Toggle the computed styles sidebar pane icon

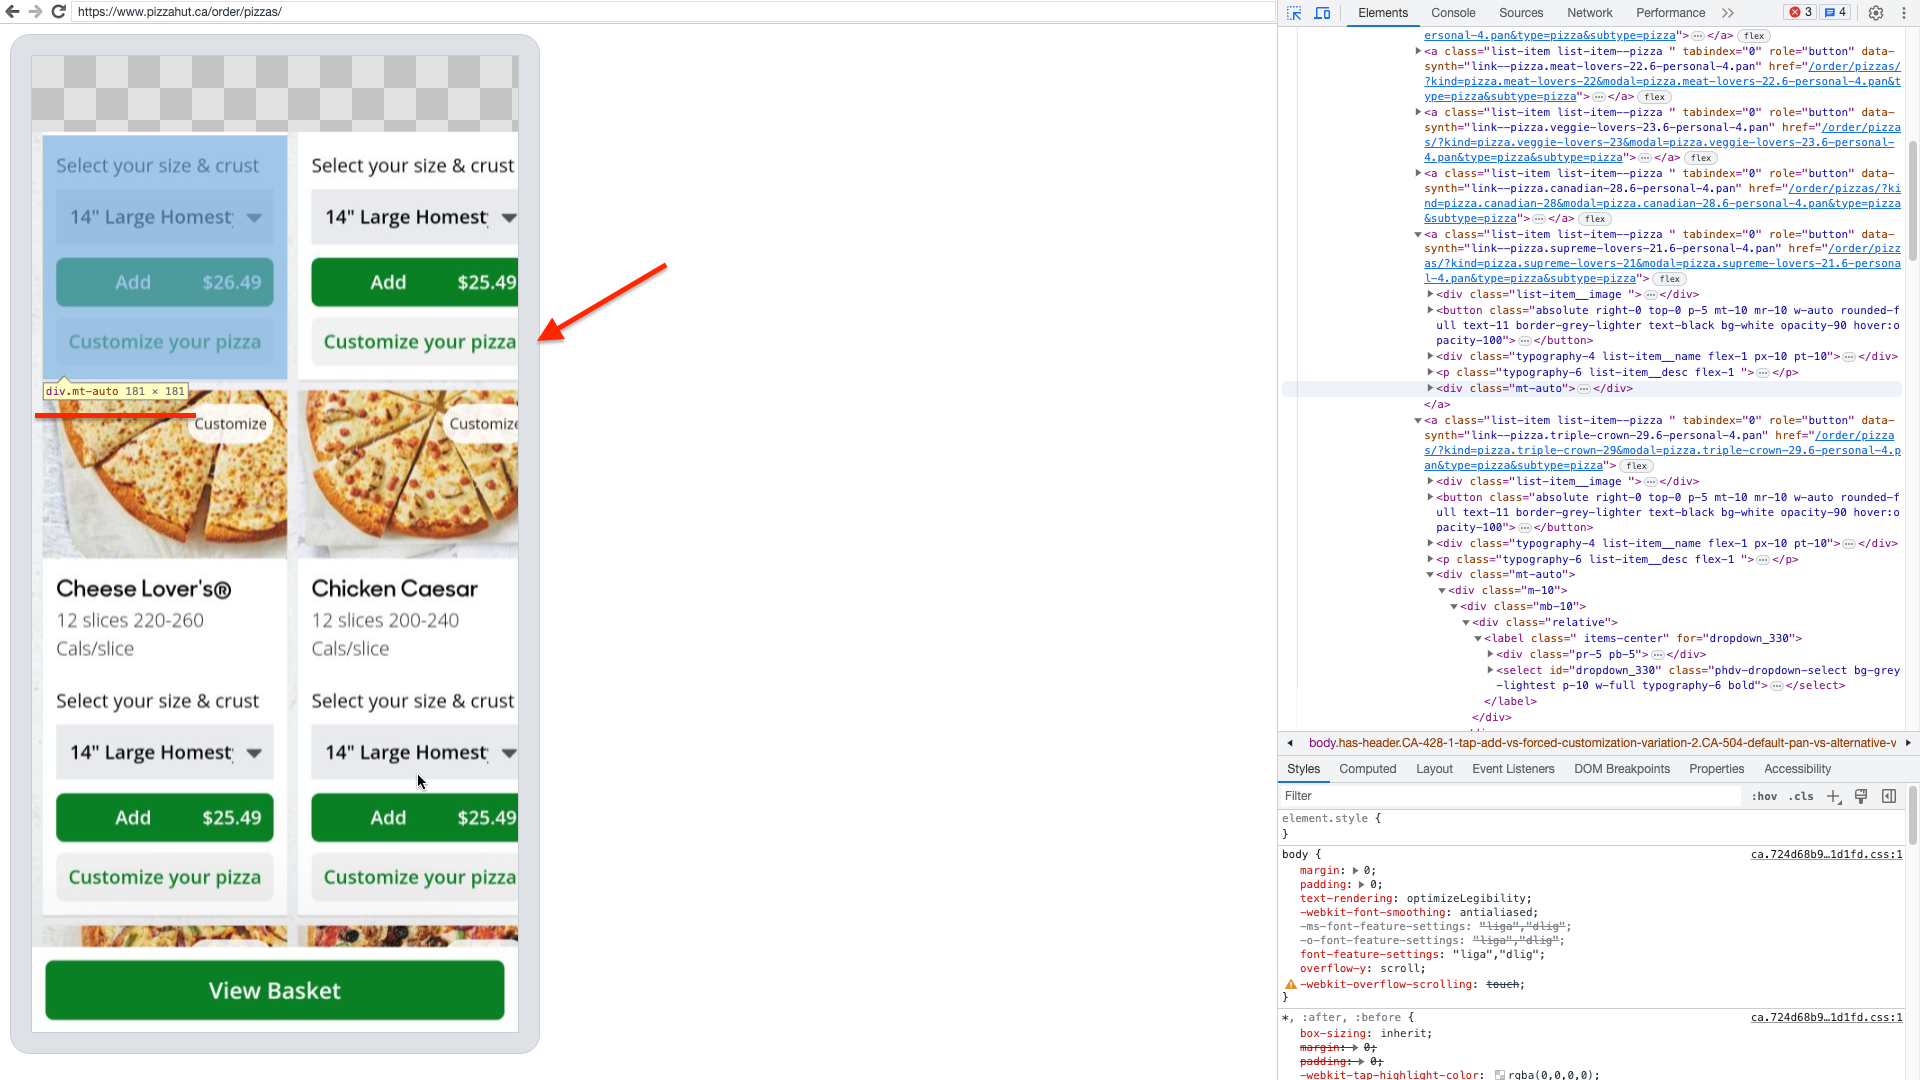[1889, 797]
